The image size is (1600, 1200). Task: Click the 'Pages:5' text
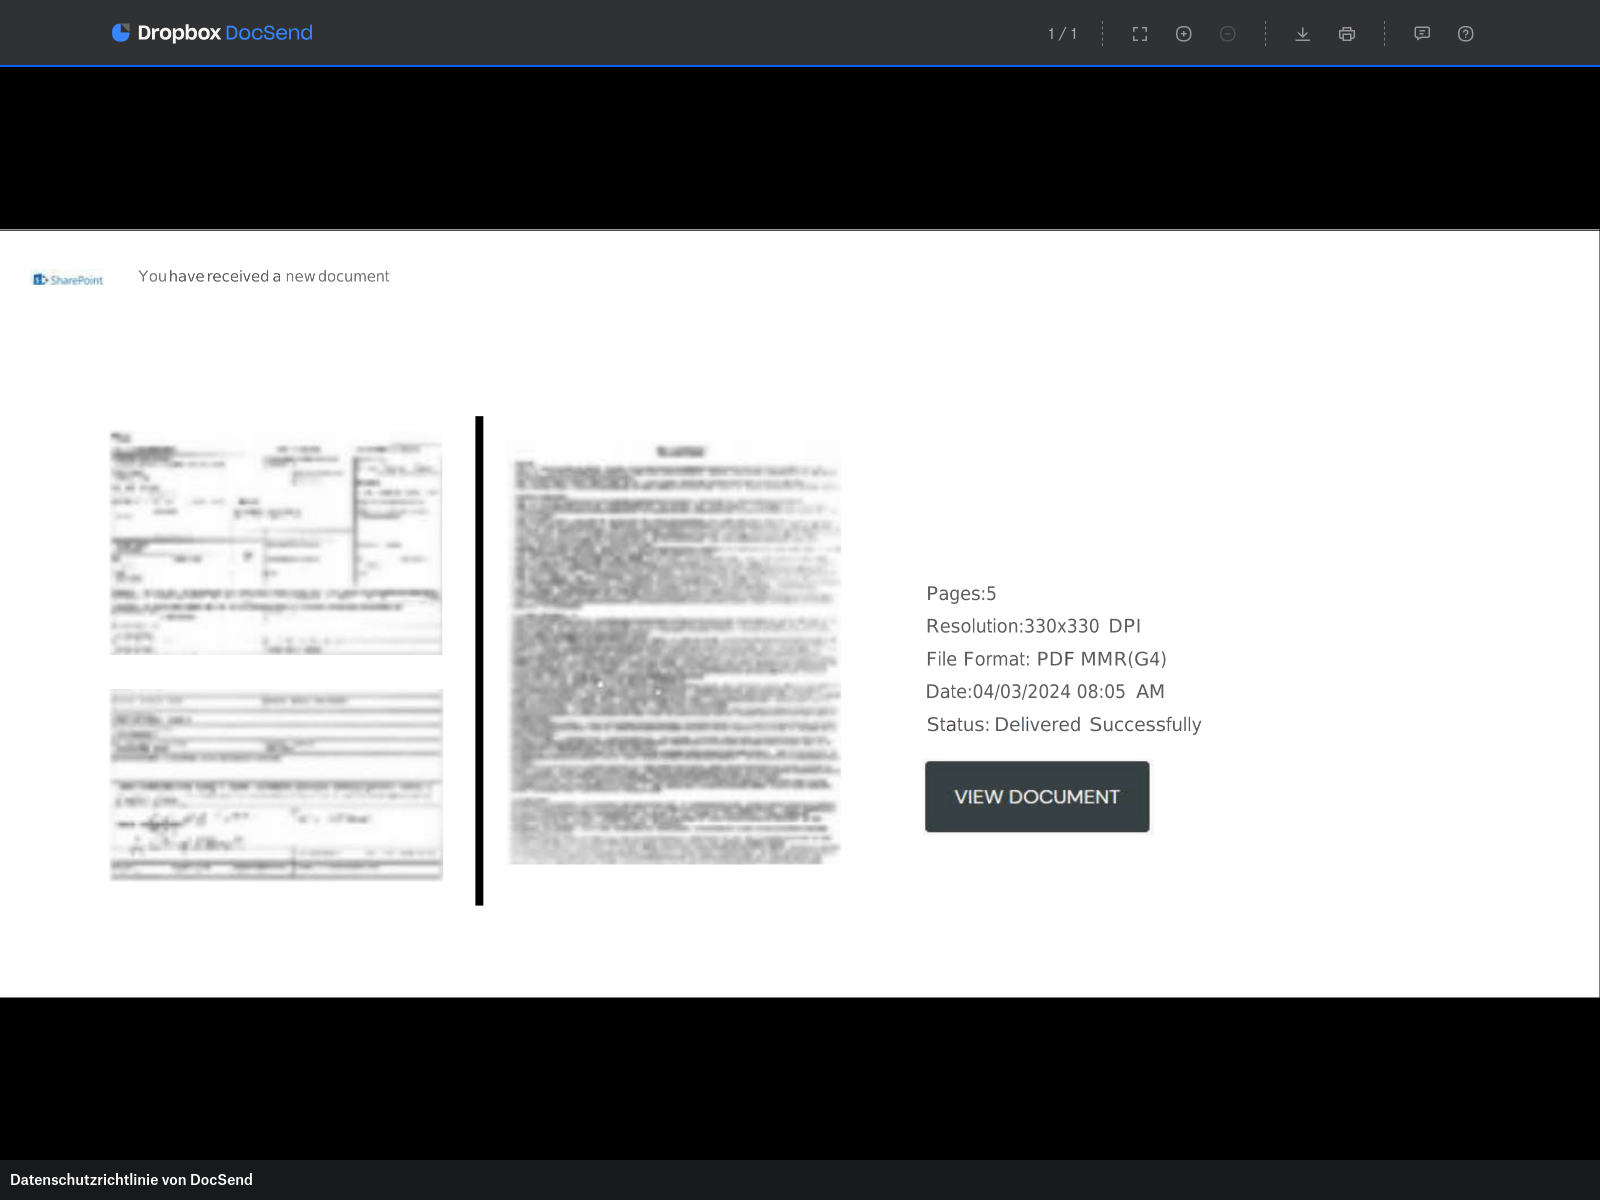961,594
